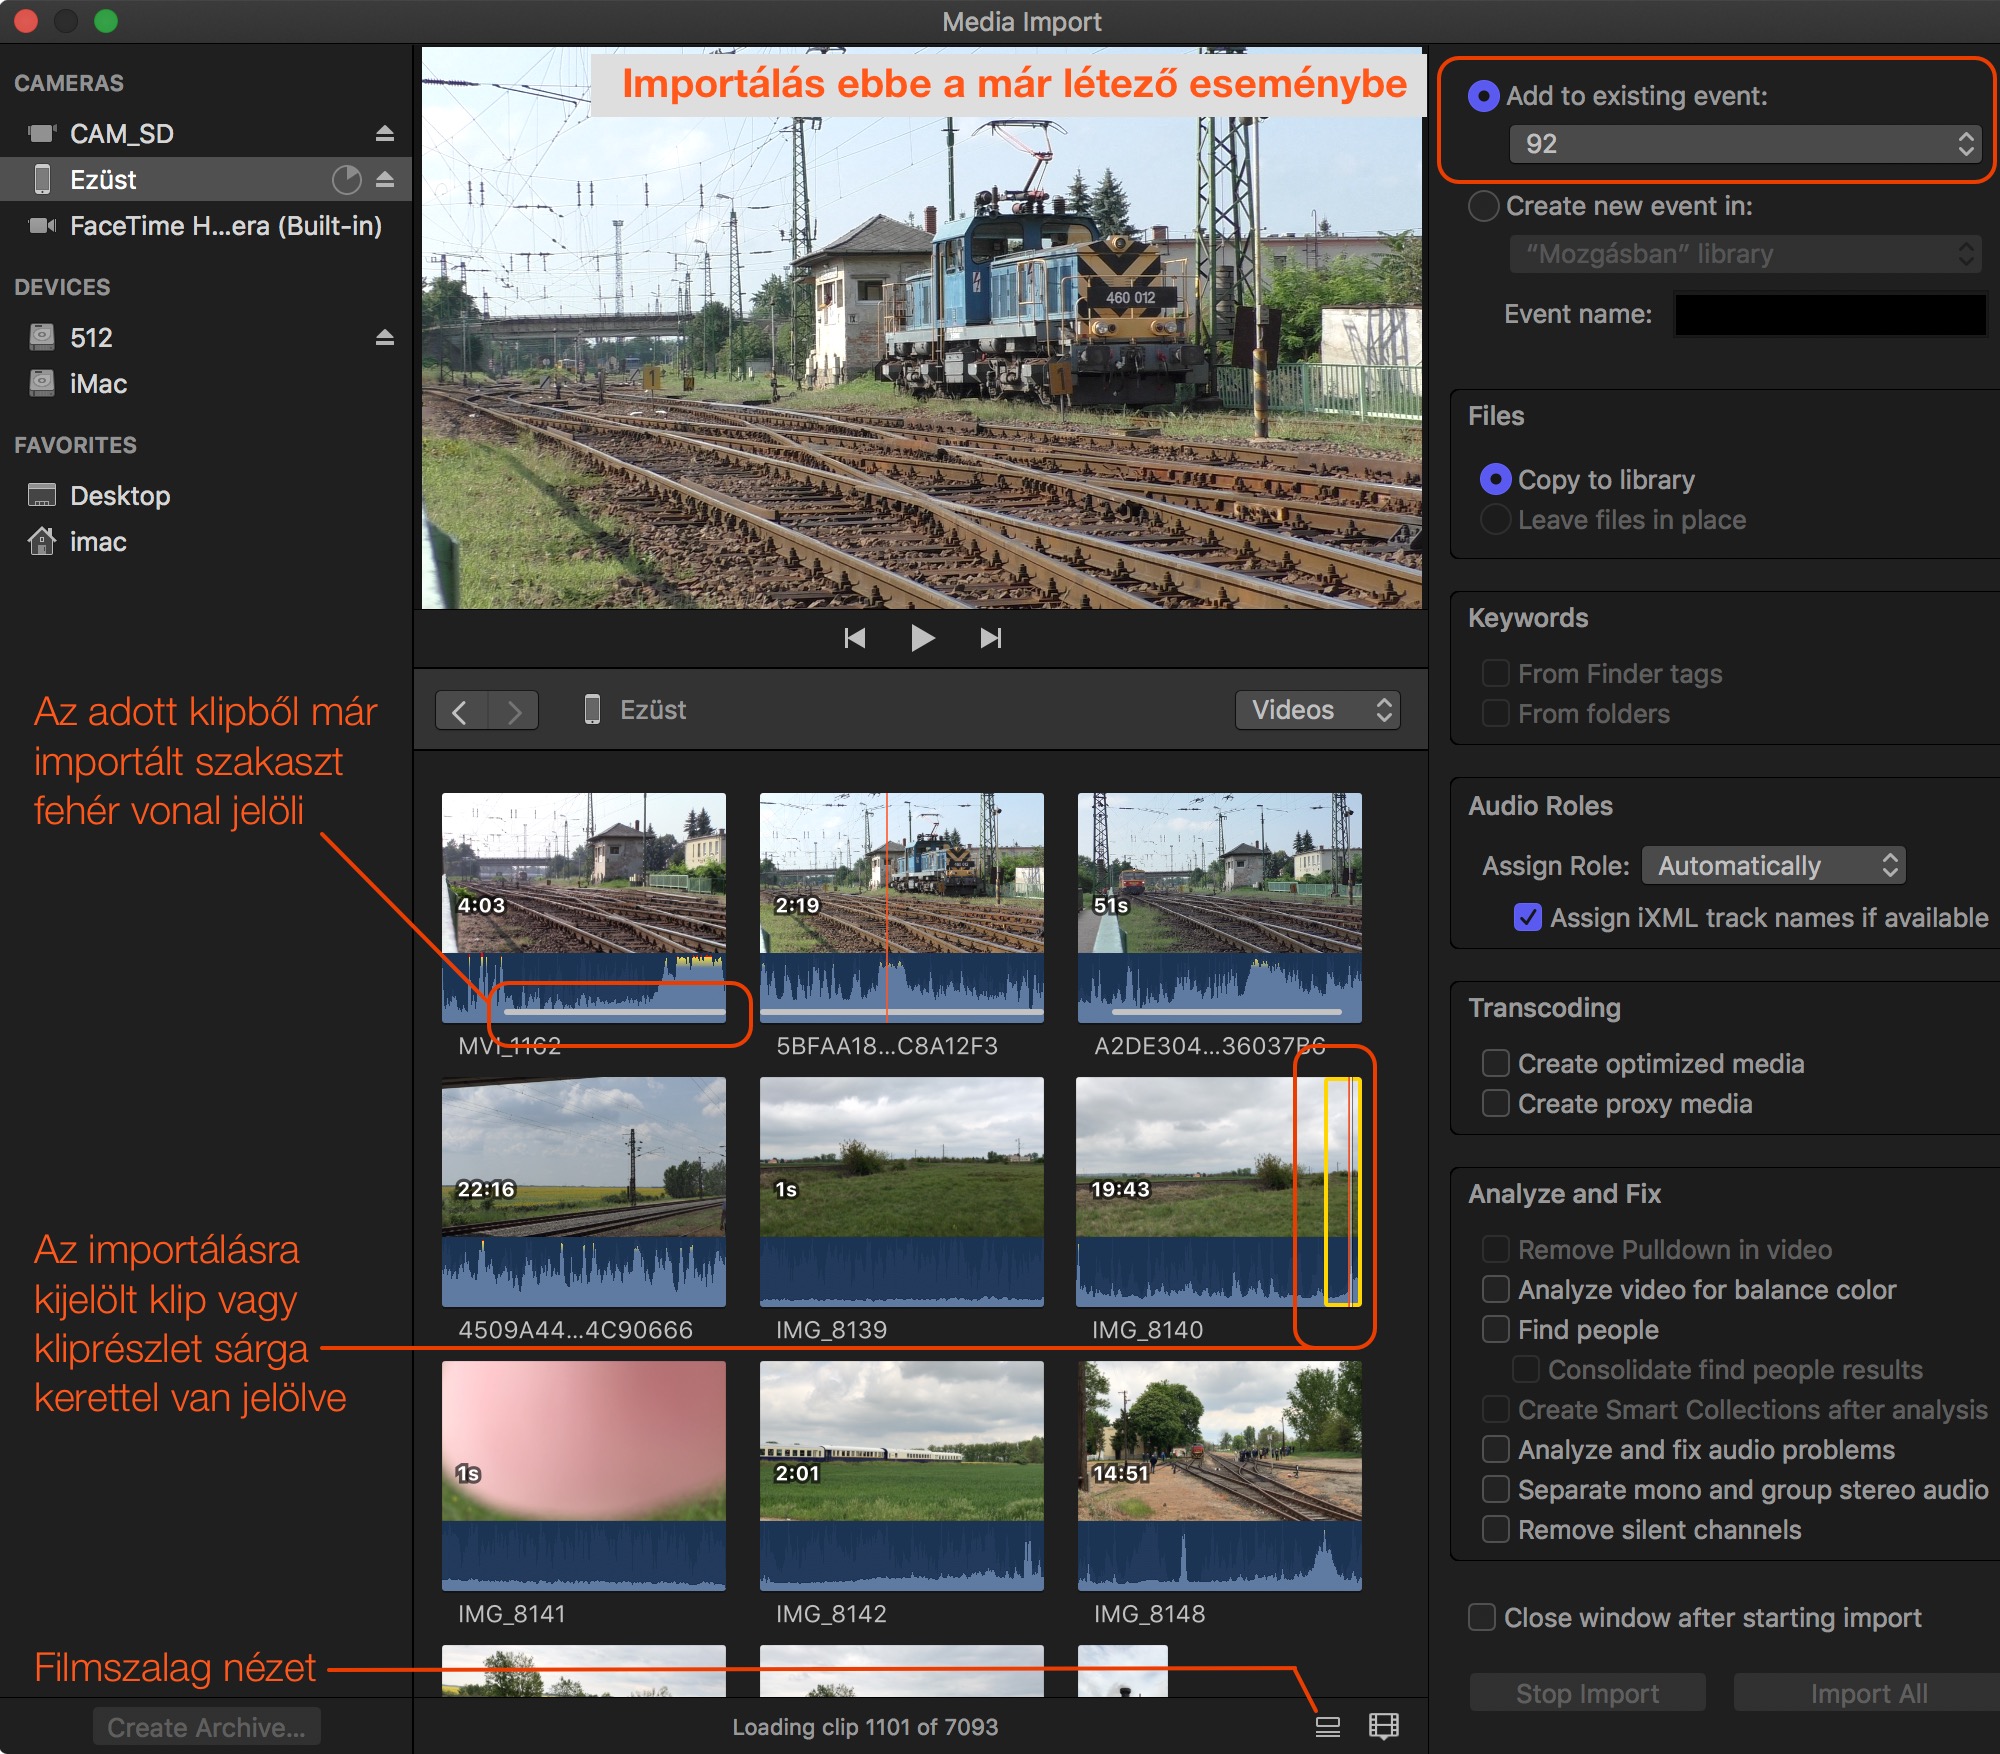Select Create new event in radio
The width and height of the screenshot is (2000, 1754).
coord(1483,206)
